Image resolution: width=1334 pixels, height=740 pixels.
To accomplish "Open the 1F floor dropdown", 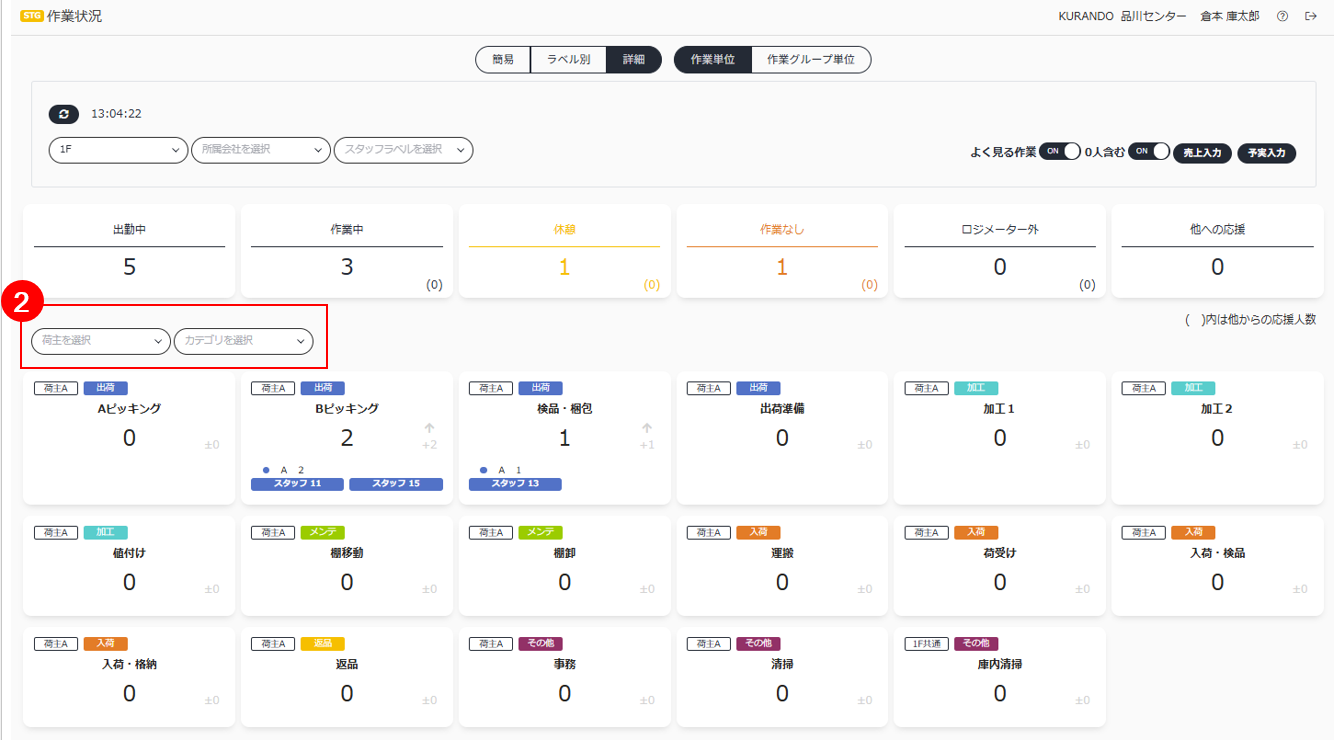I will coord(118,150).
